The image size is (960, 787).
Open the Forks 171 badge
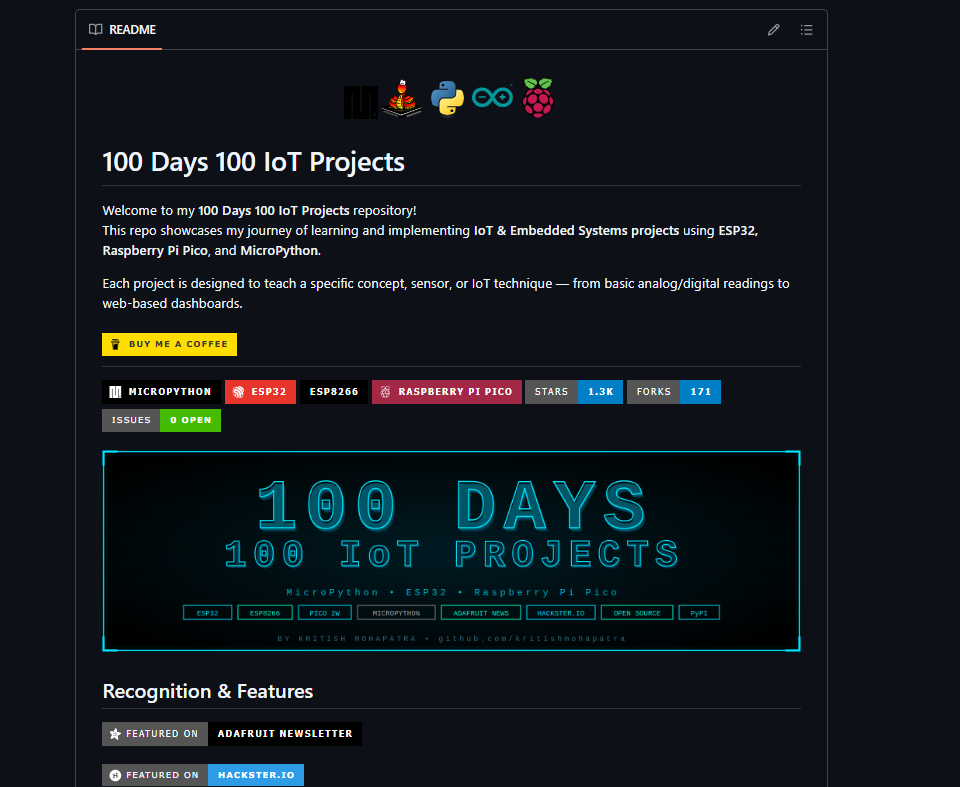[673, 392]
